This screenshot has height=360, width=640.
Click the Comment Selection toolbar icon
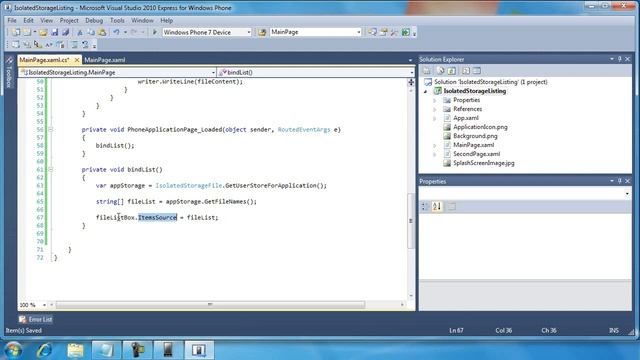pyautogui.click(x=74, y=44)
